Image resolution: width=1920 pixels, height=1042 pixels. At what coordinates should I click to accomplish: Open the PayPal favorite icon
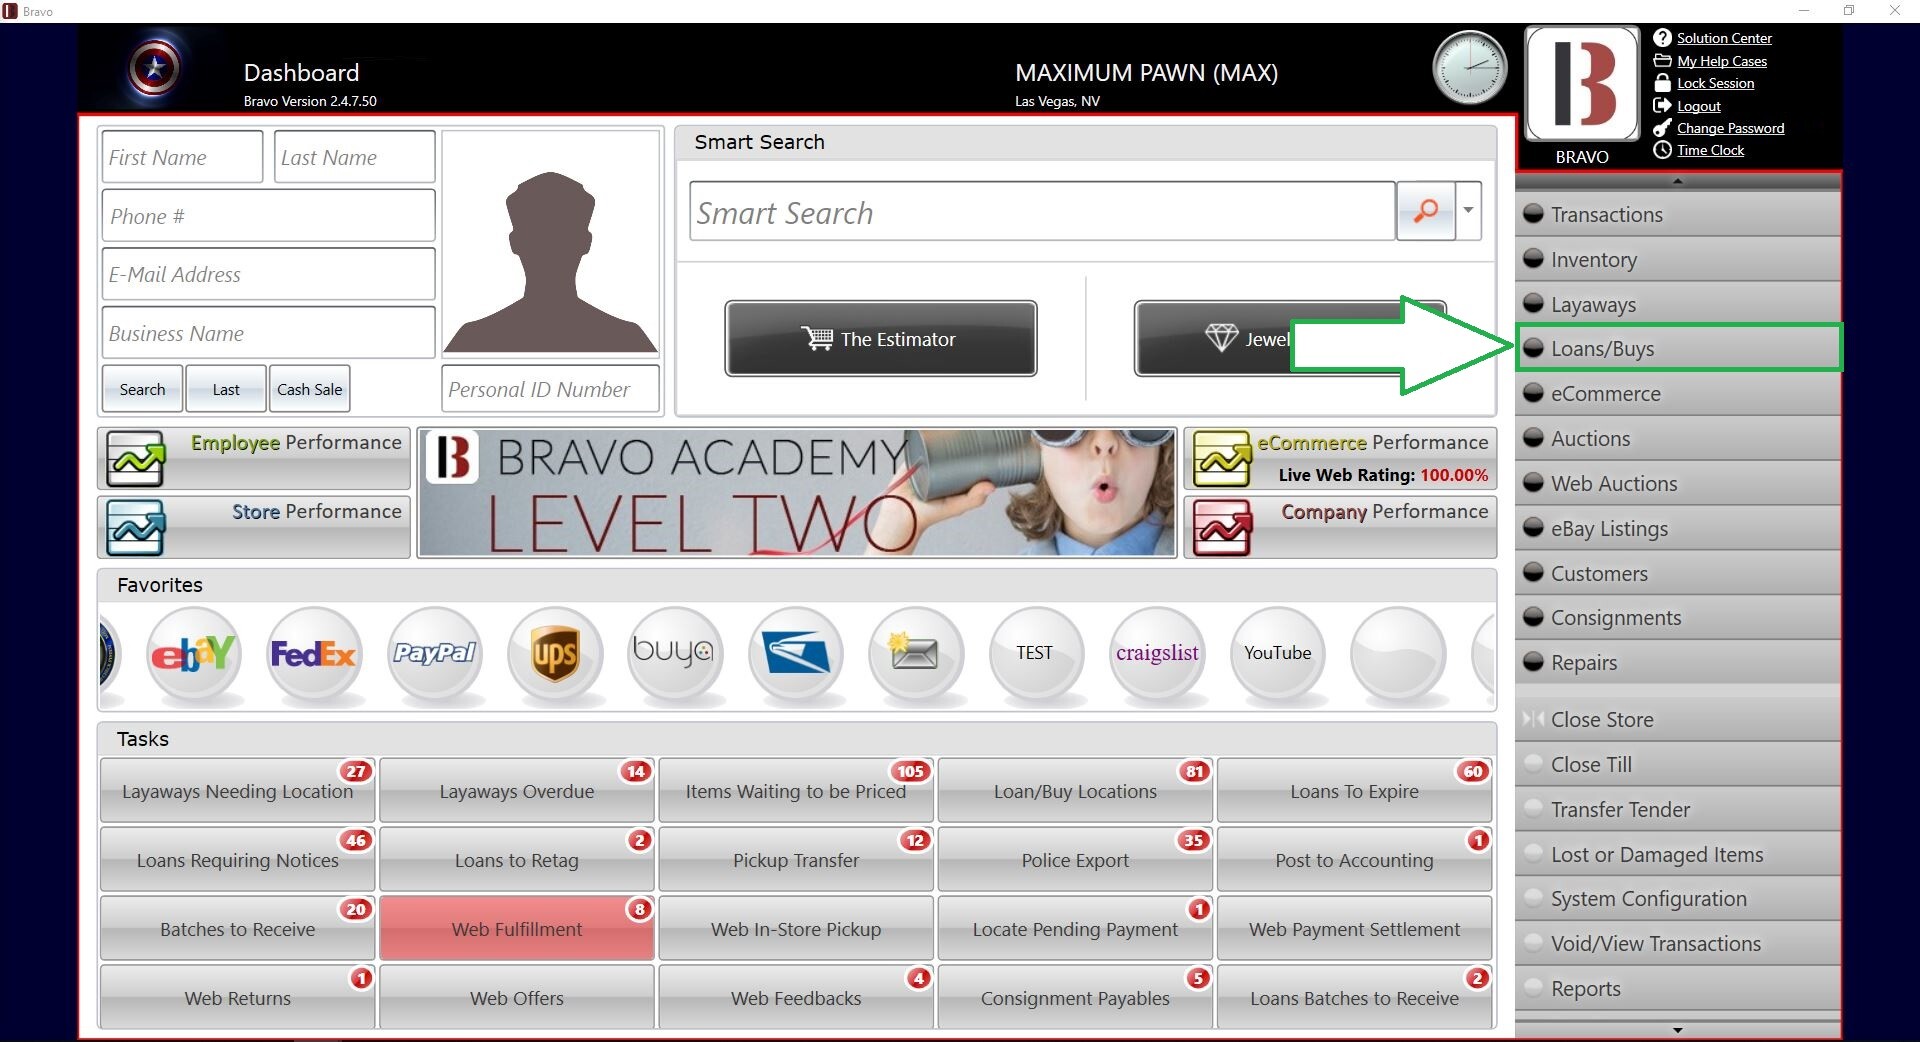(434, 654)
